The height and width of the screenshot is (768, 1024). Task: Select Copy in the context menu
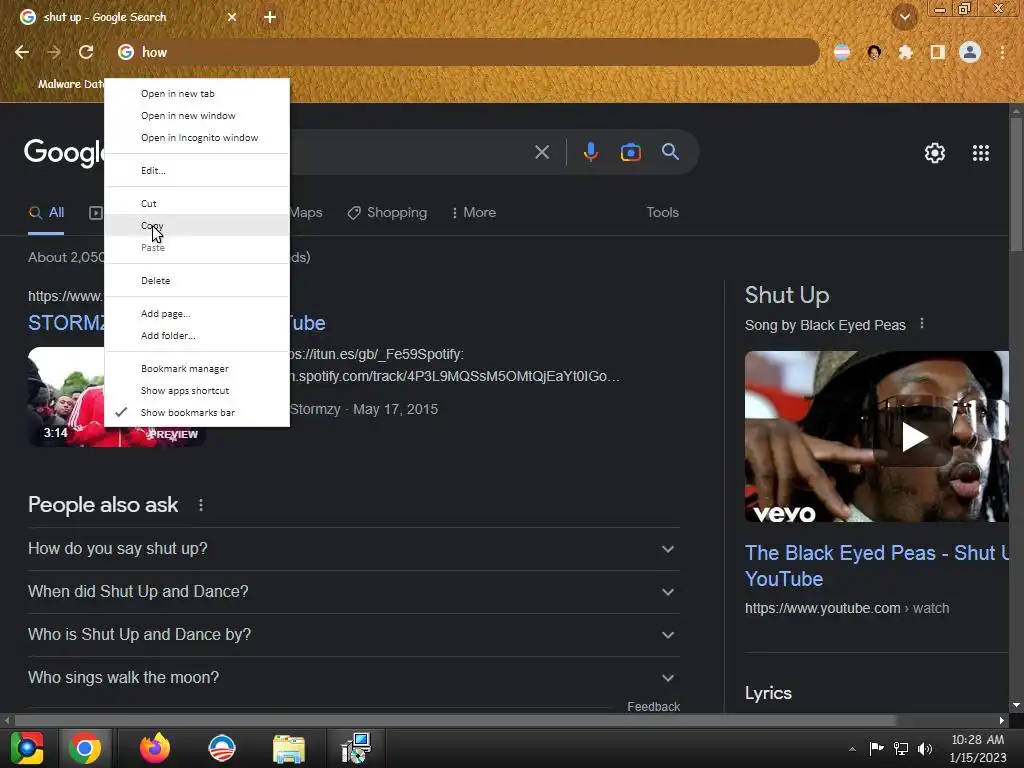coord(197,225)
